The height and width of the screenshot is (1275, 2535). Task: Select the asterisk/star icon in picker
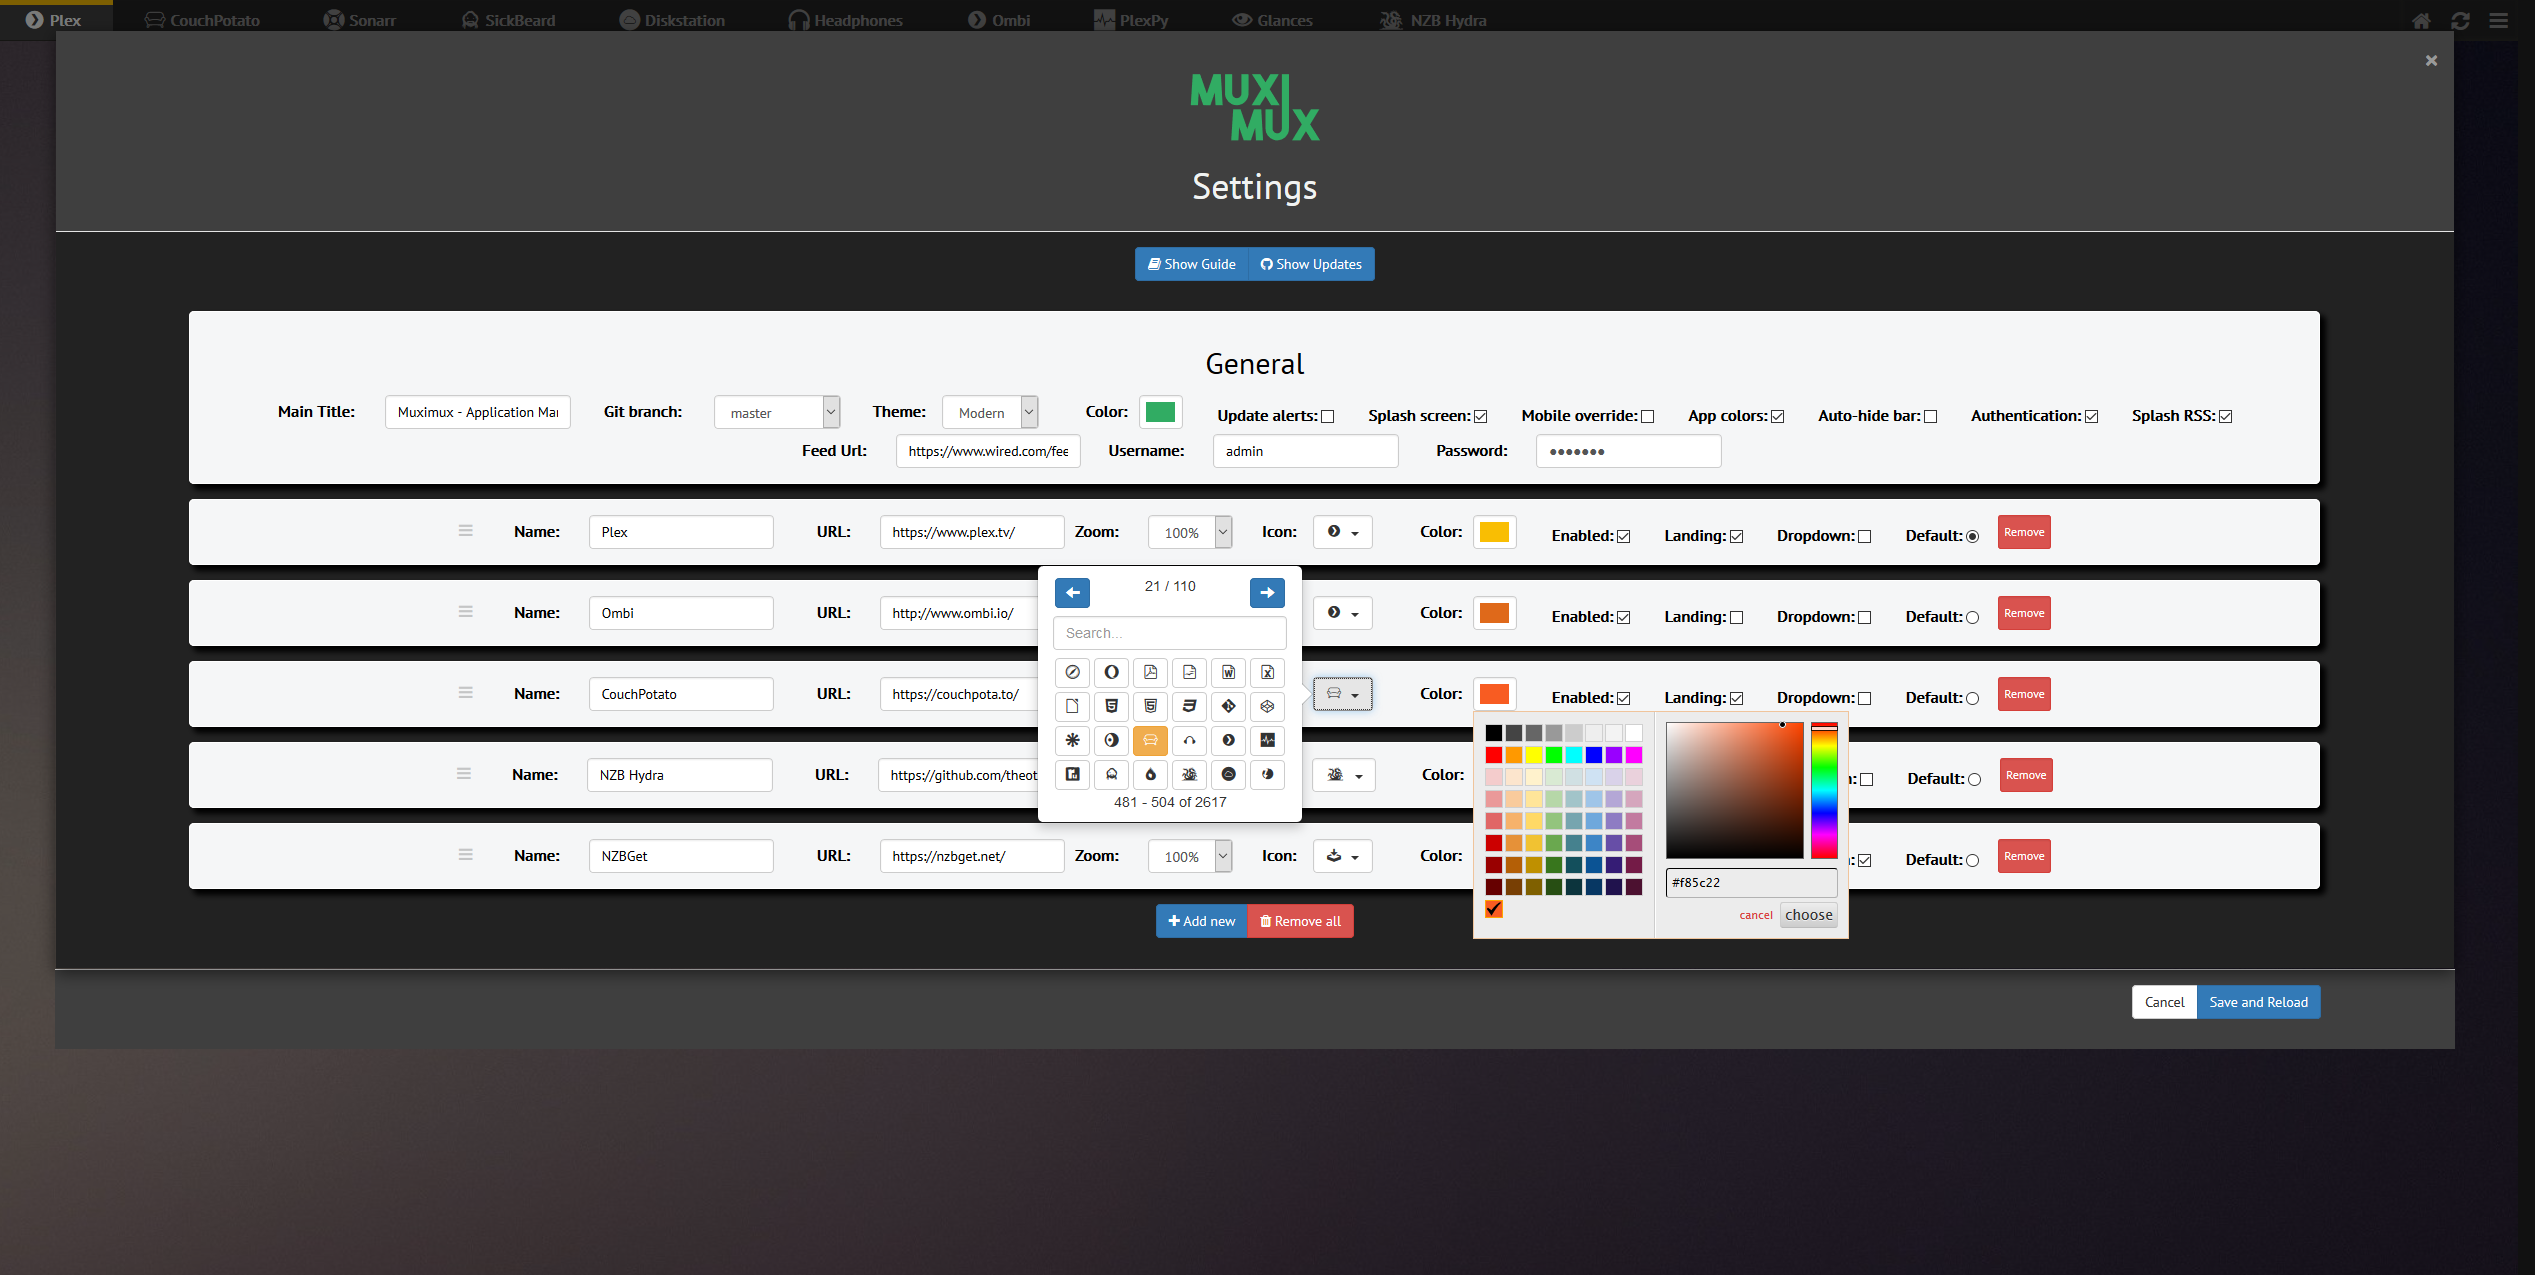[1072, 740]
